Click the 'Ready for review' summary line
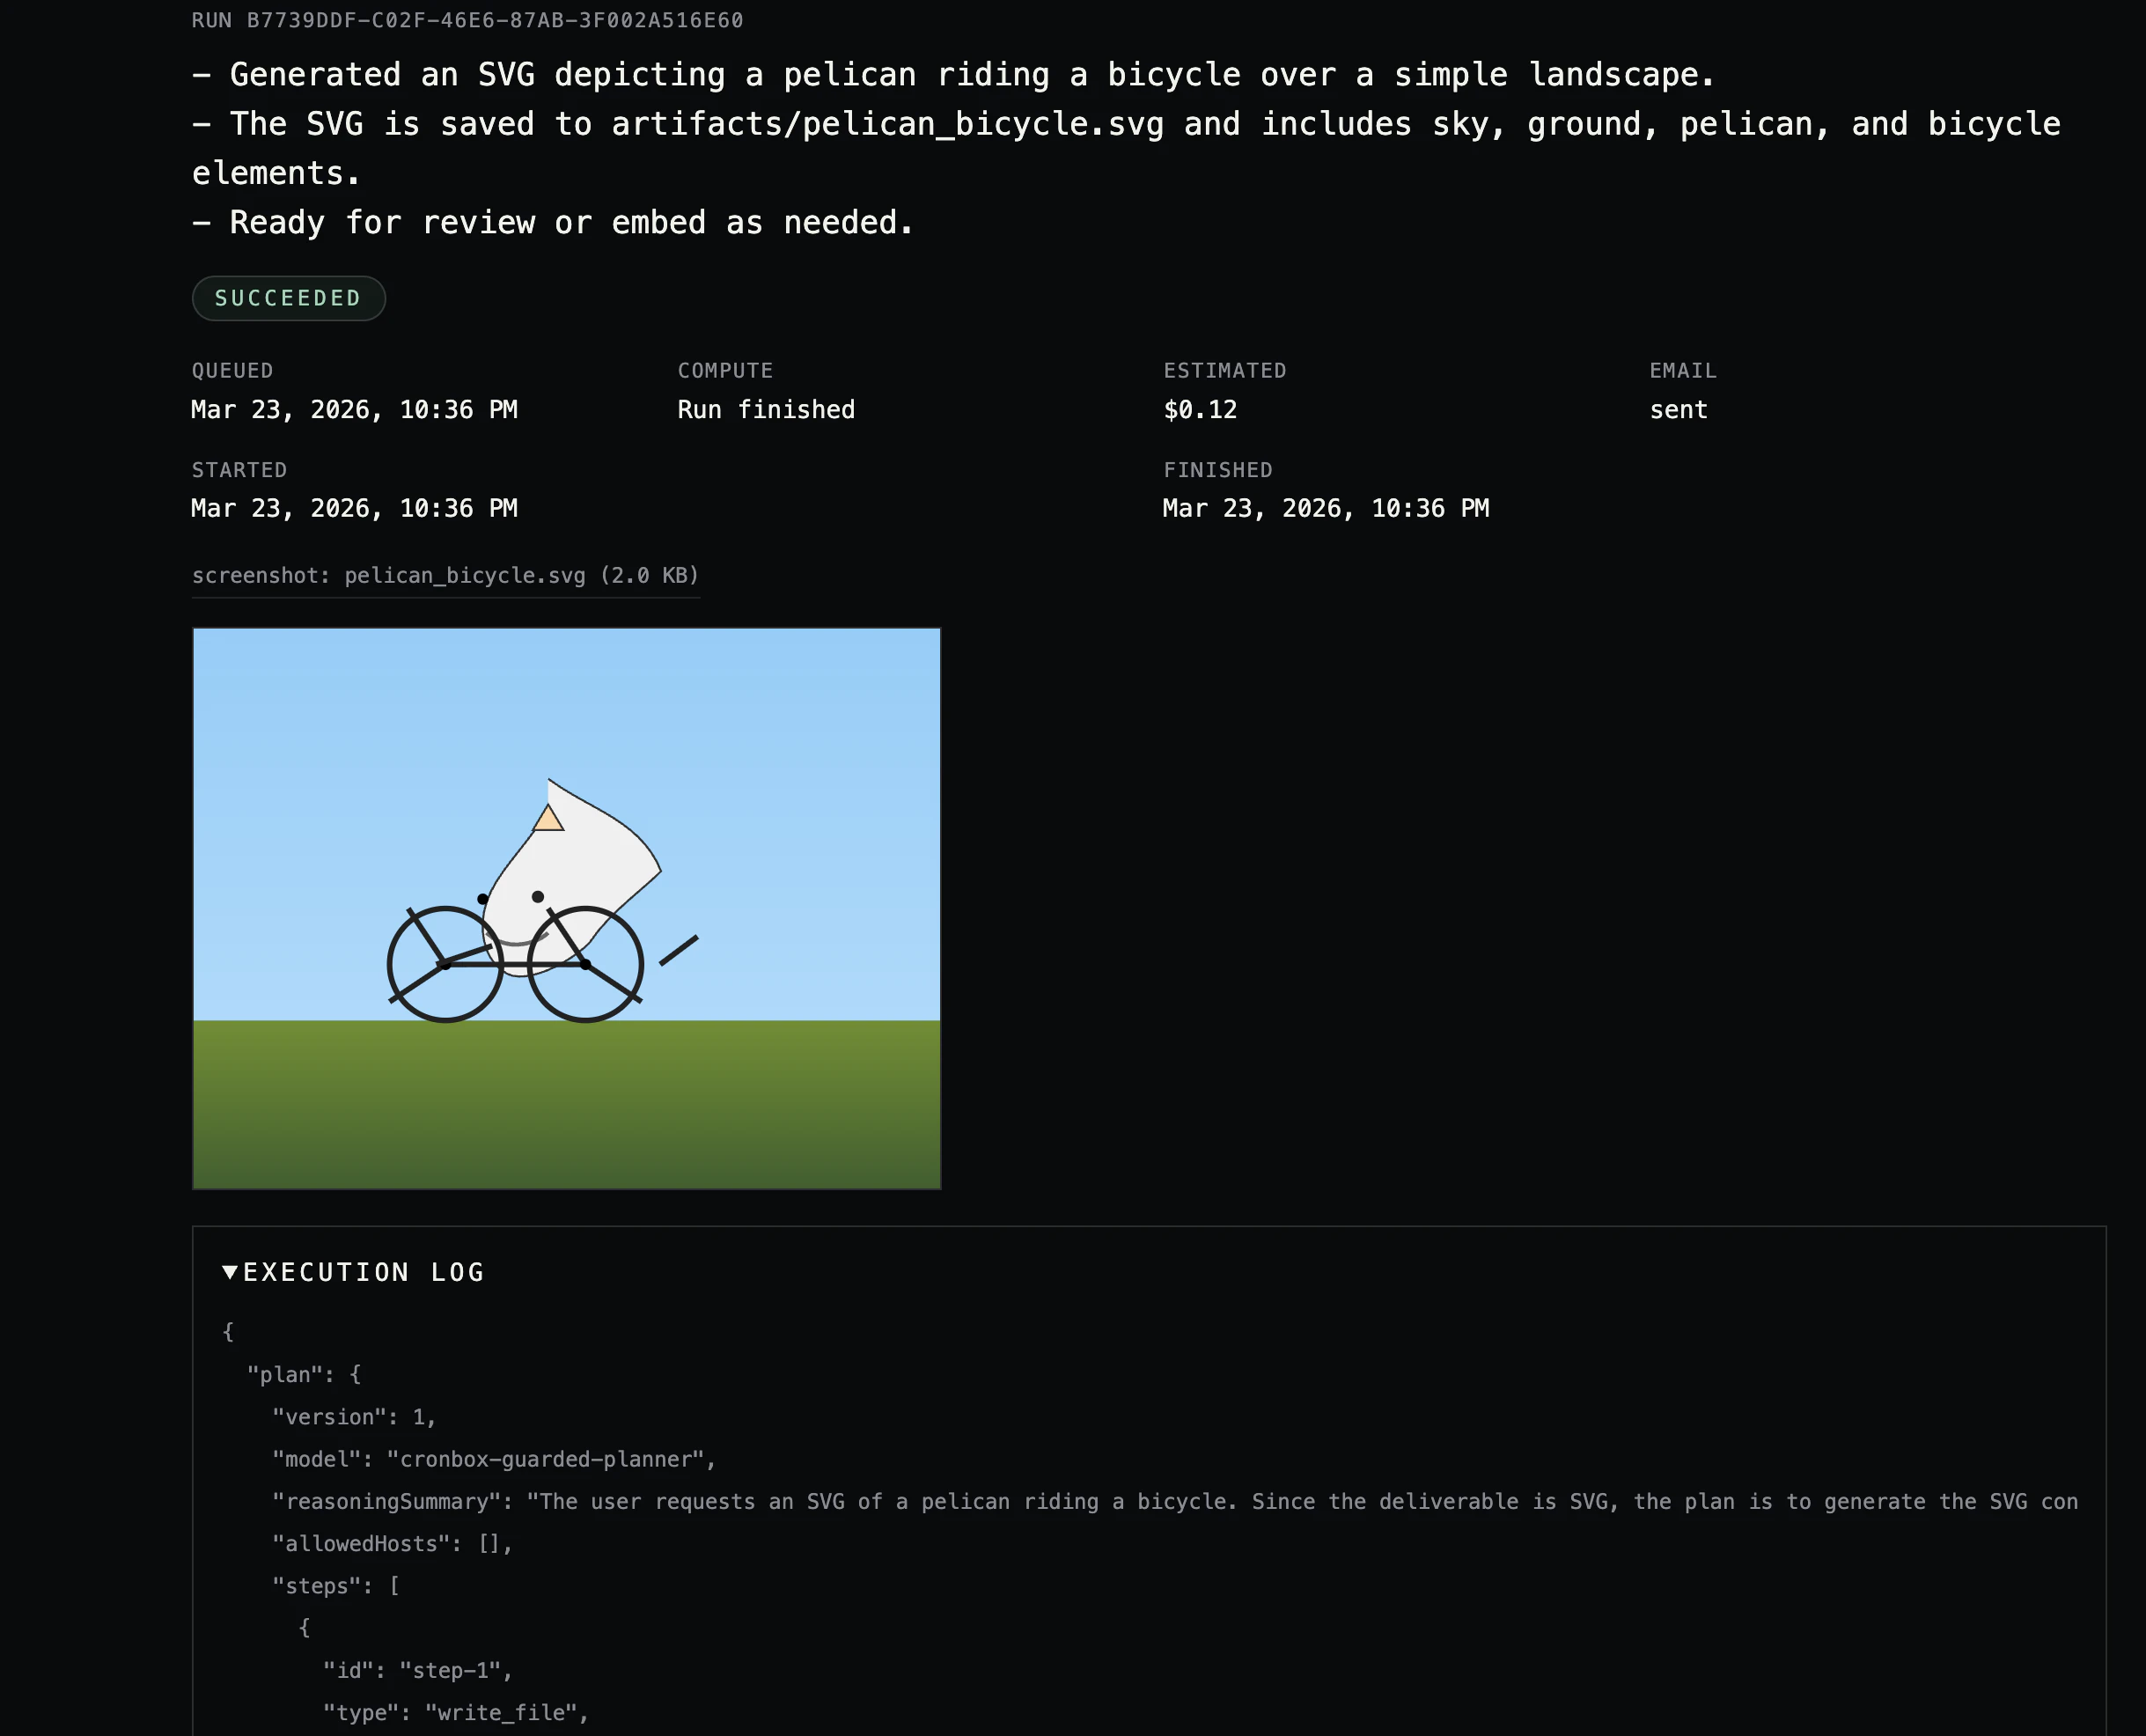This screenshot has width=2146, height=1736. 553,222
